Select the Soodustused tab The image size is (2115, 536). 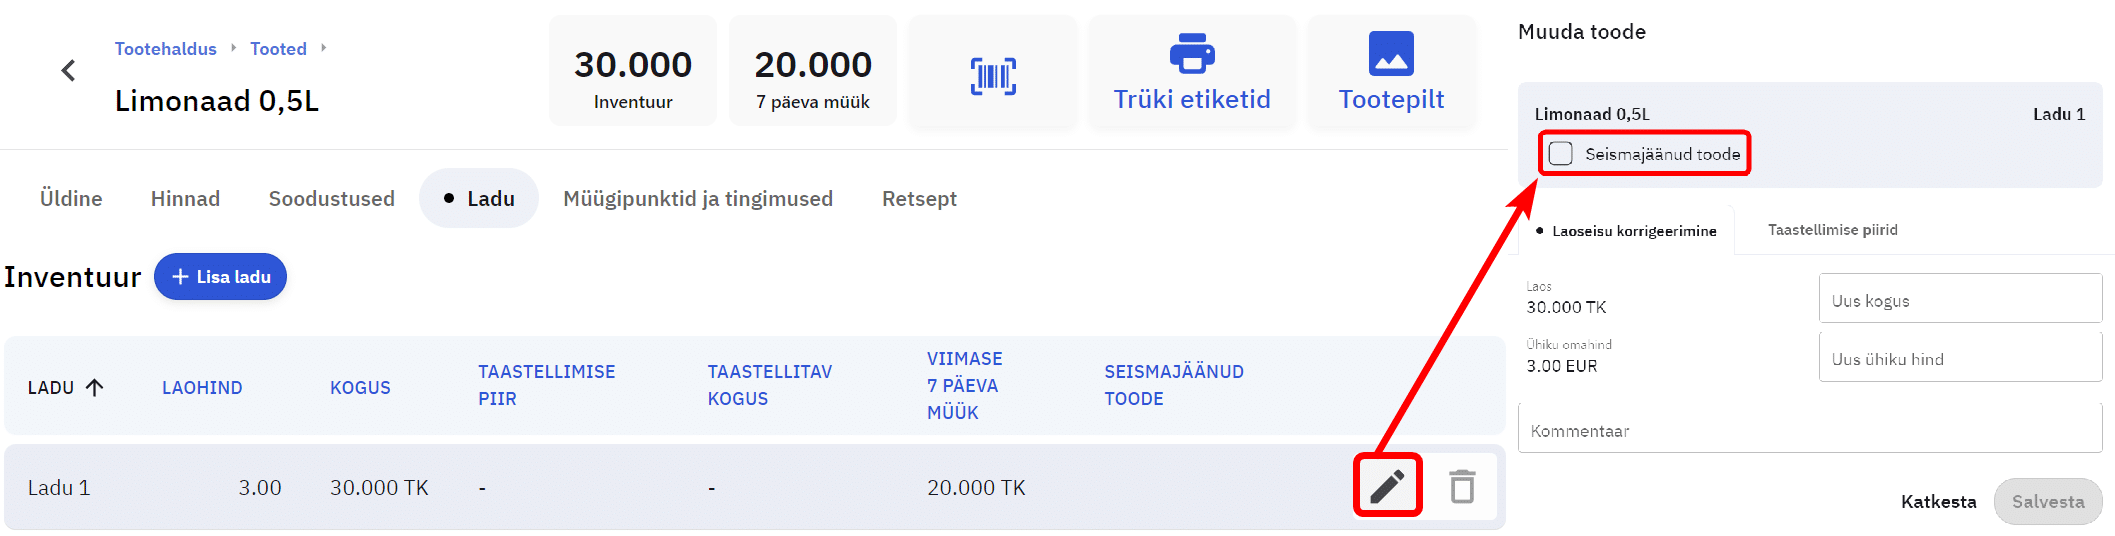(331, 199)
